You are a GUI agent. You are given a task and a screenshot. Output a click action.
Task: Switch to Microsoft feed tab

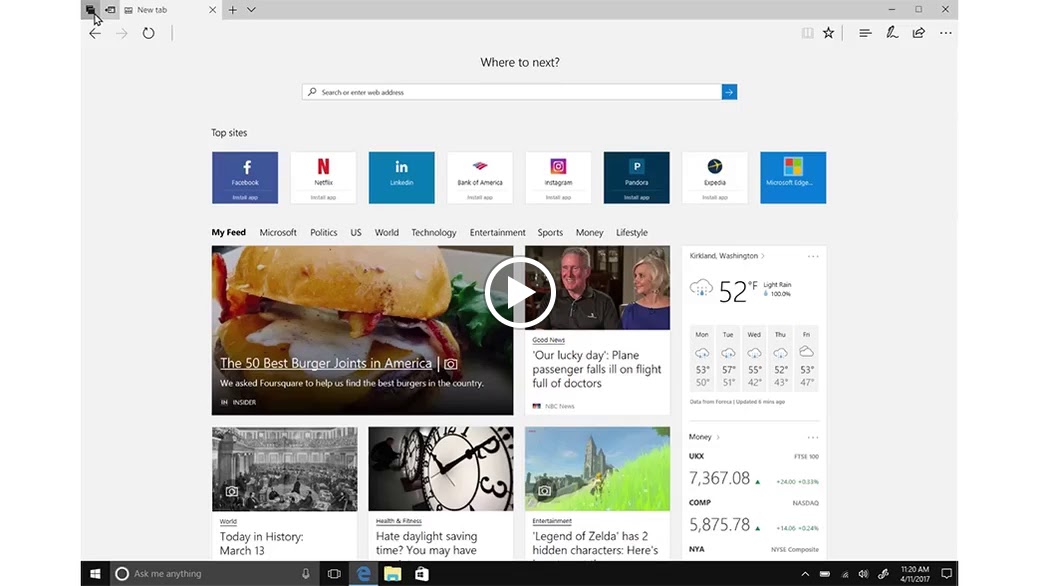tap(278, 233)
